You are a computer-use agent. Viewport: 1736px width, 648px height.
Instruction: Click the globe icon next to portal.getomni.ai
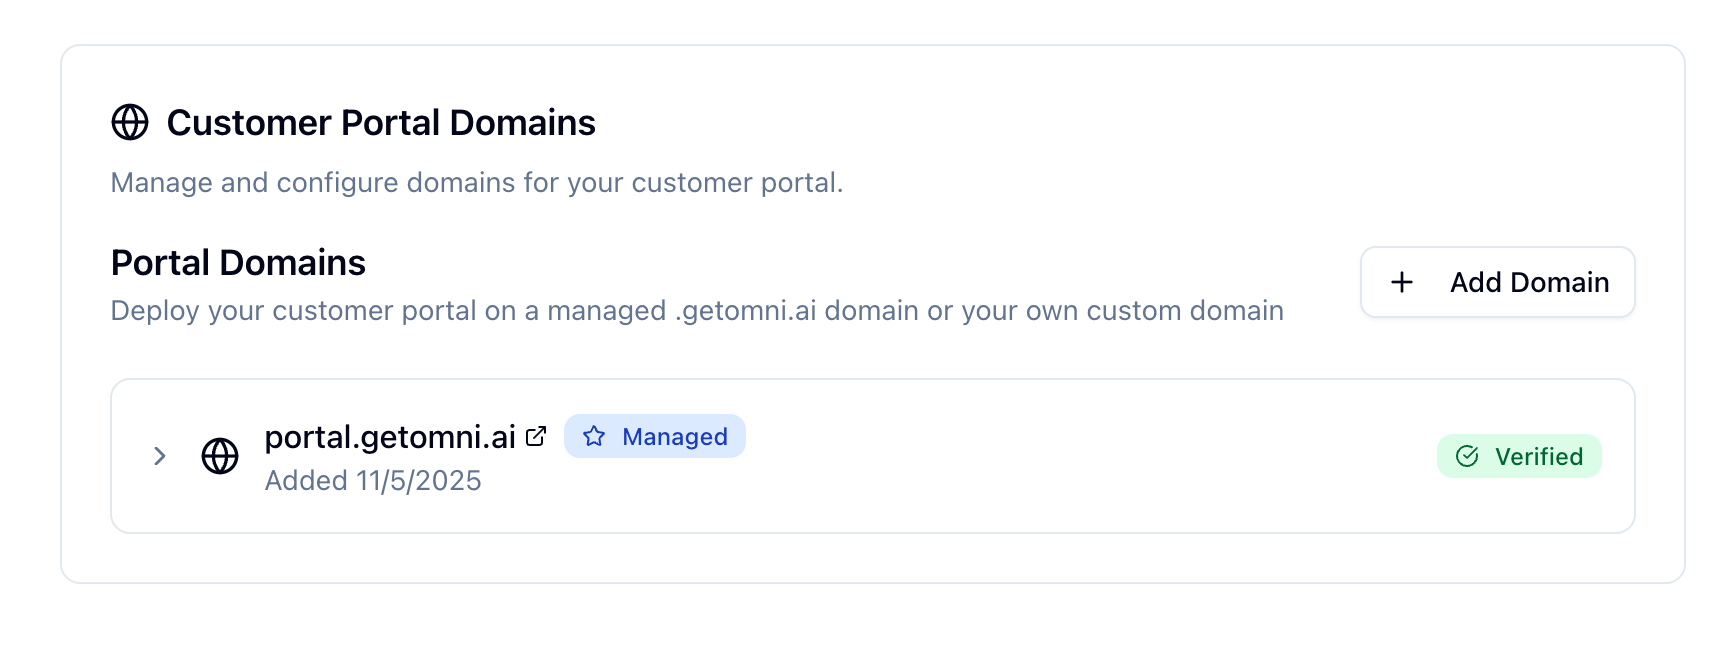pyautogui.click(x=220, y=455)
